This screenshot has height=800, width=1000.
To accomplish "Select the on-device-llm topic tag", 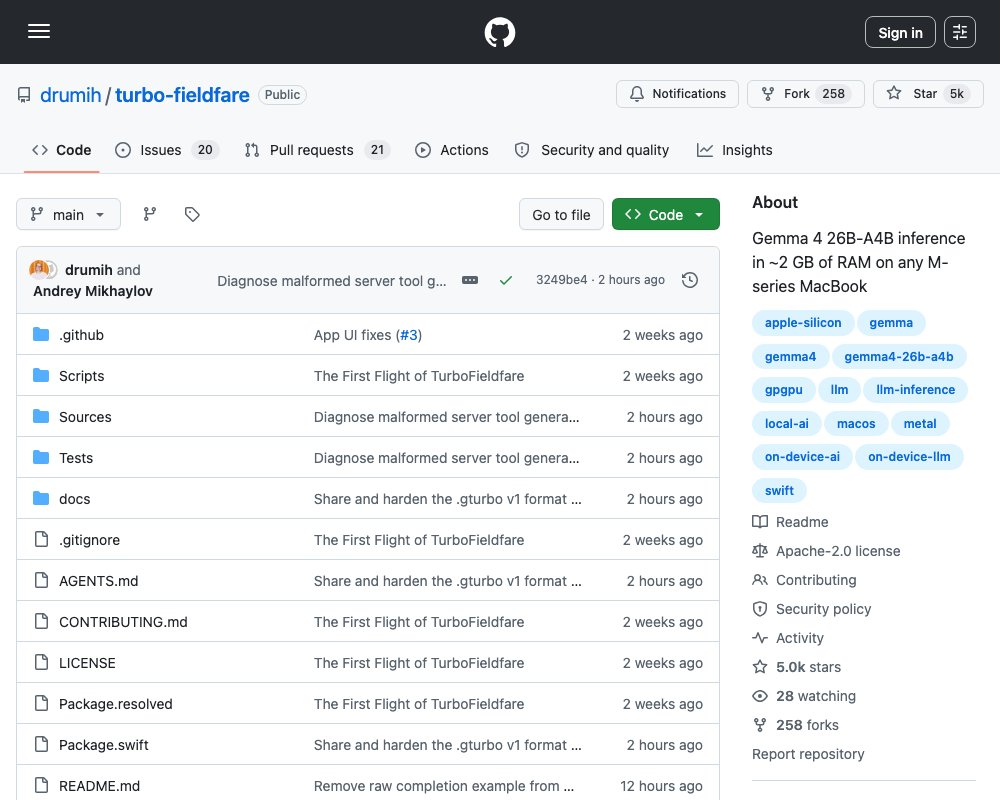I will (909, 457).
